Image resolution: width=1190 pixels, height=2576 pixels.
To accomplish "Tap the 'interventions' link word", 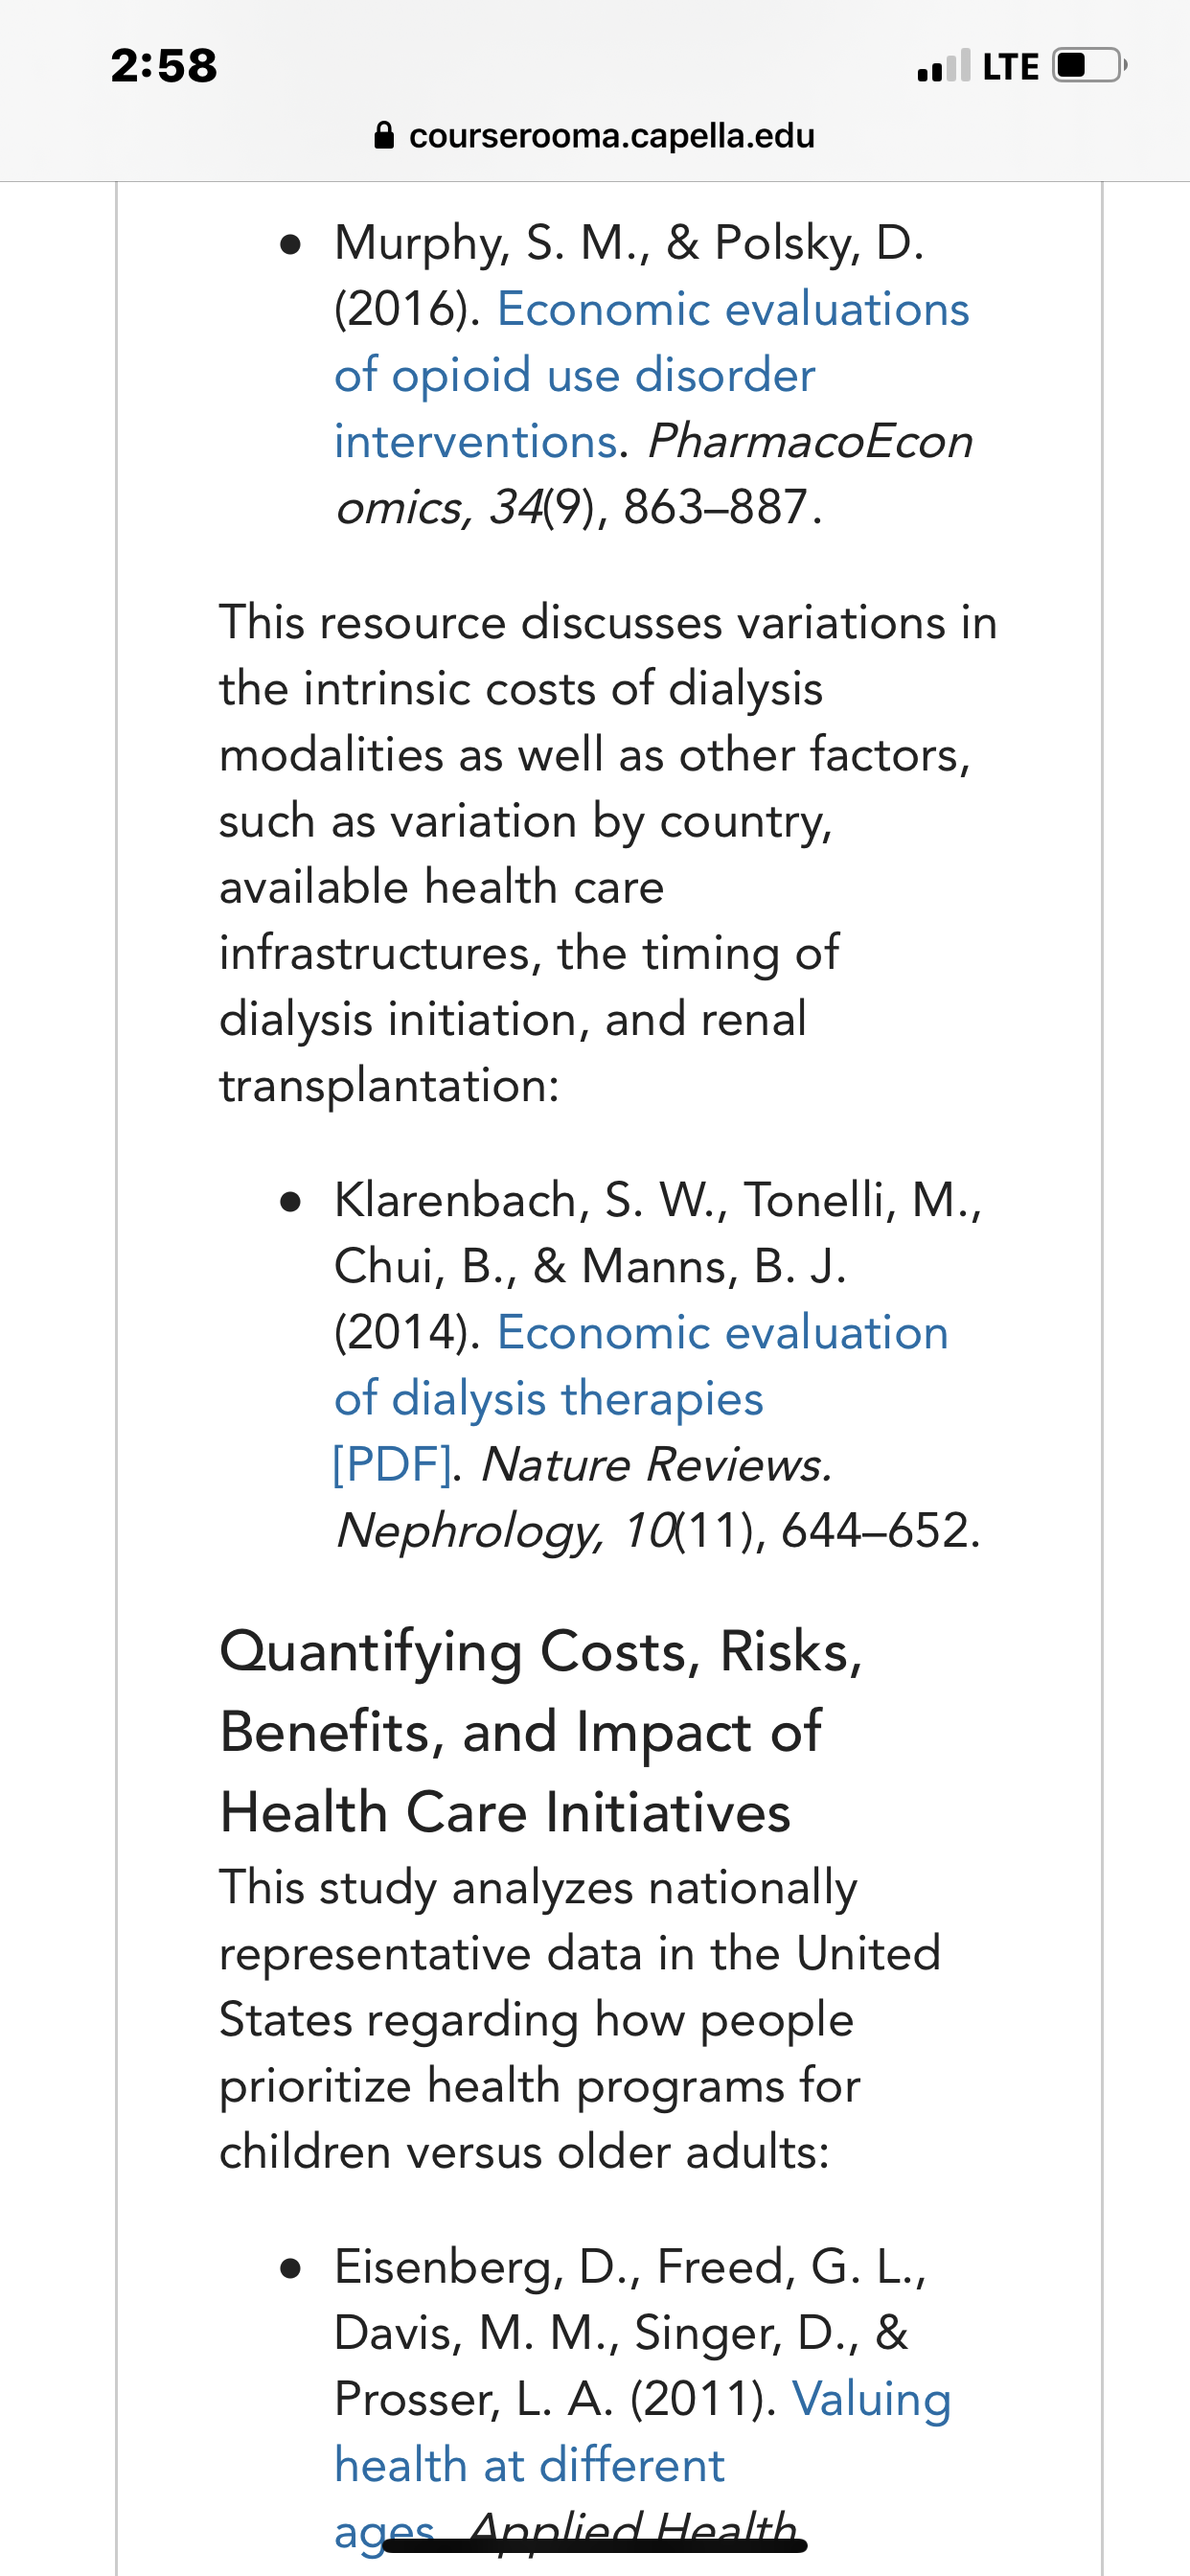I will click(x=475, y=441).
